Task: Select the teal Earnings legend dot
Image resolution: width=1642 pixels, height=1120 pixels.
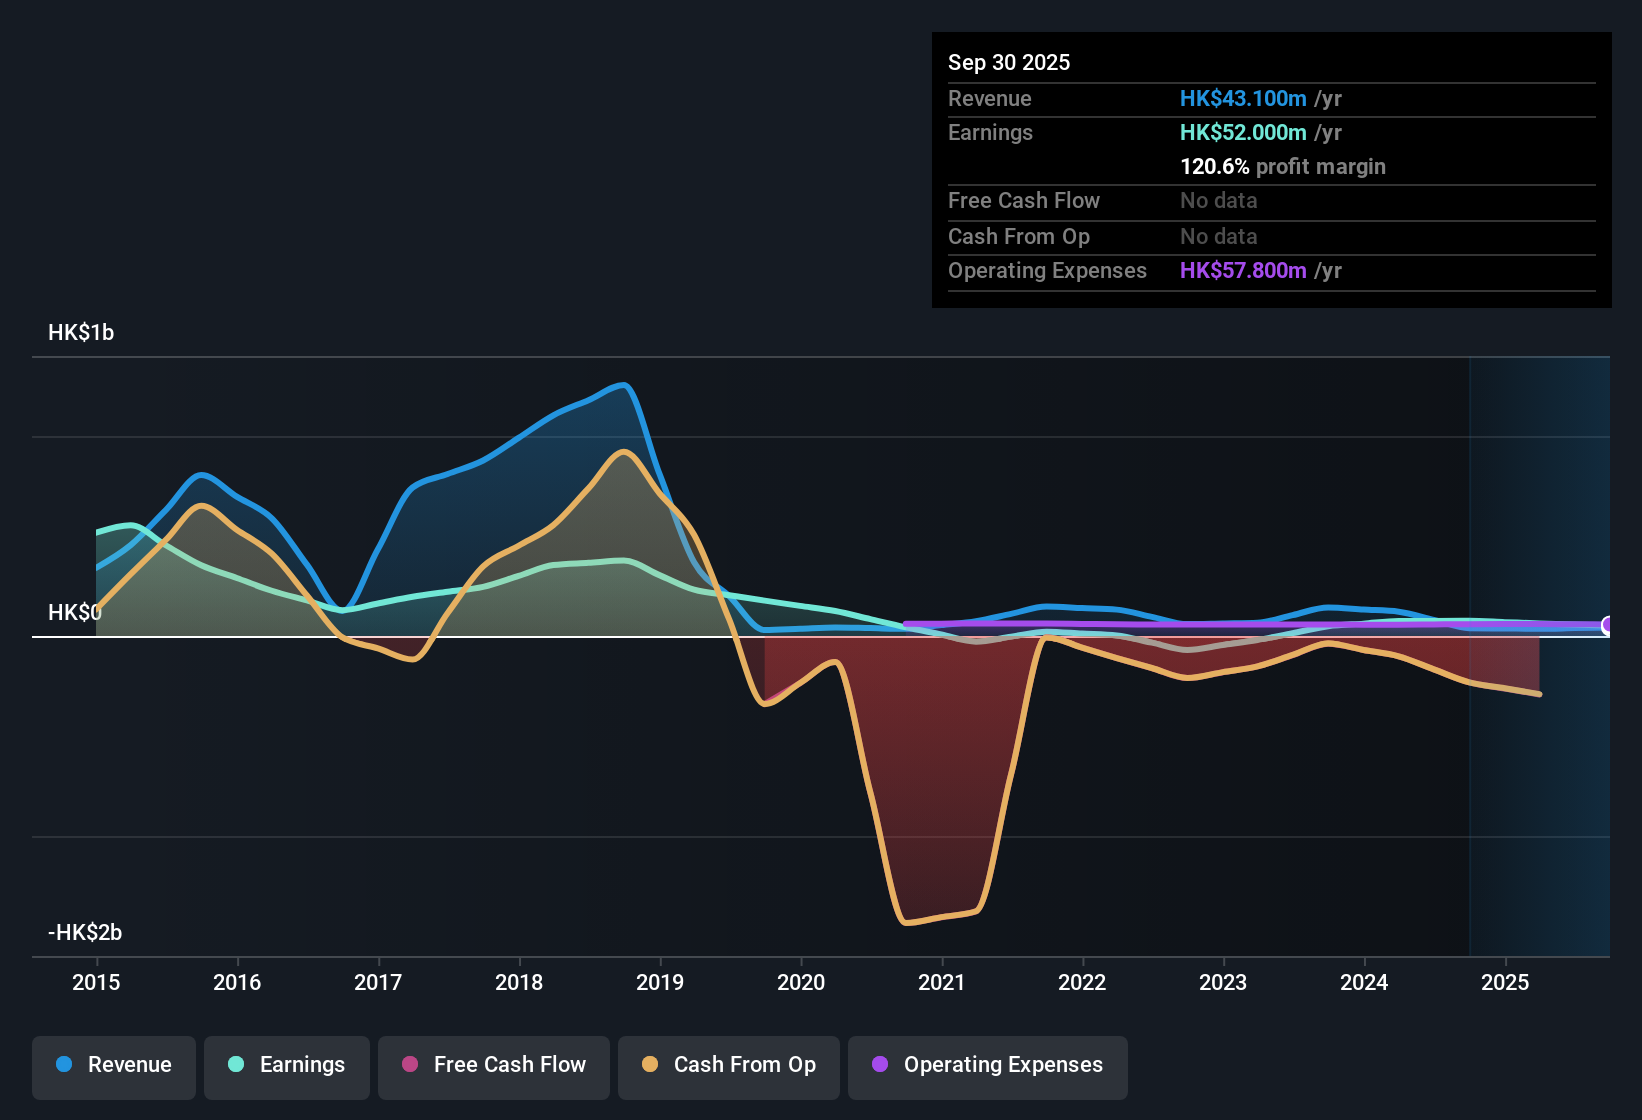Action: pos(236,1065)
